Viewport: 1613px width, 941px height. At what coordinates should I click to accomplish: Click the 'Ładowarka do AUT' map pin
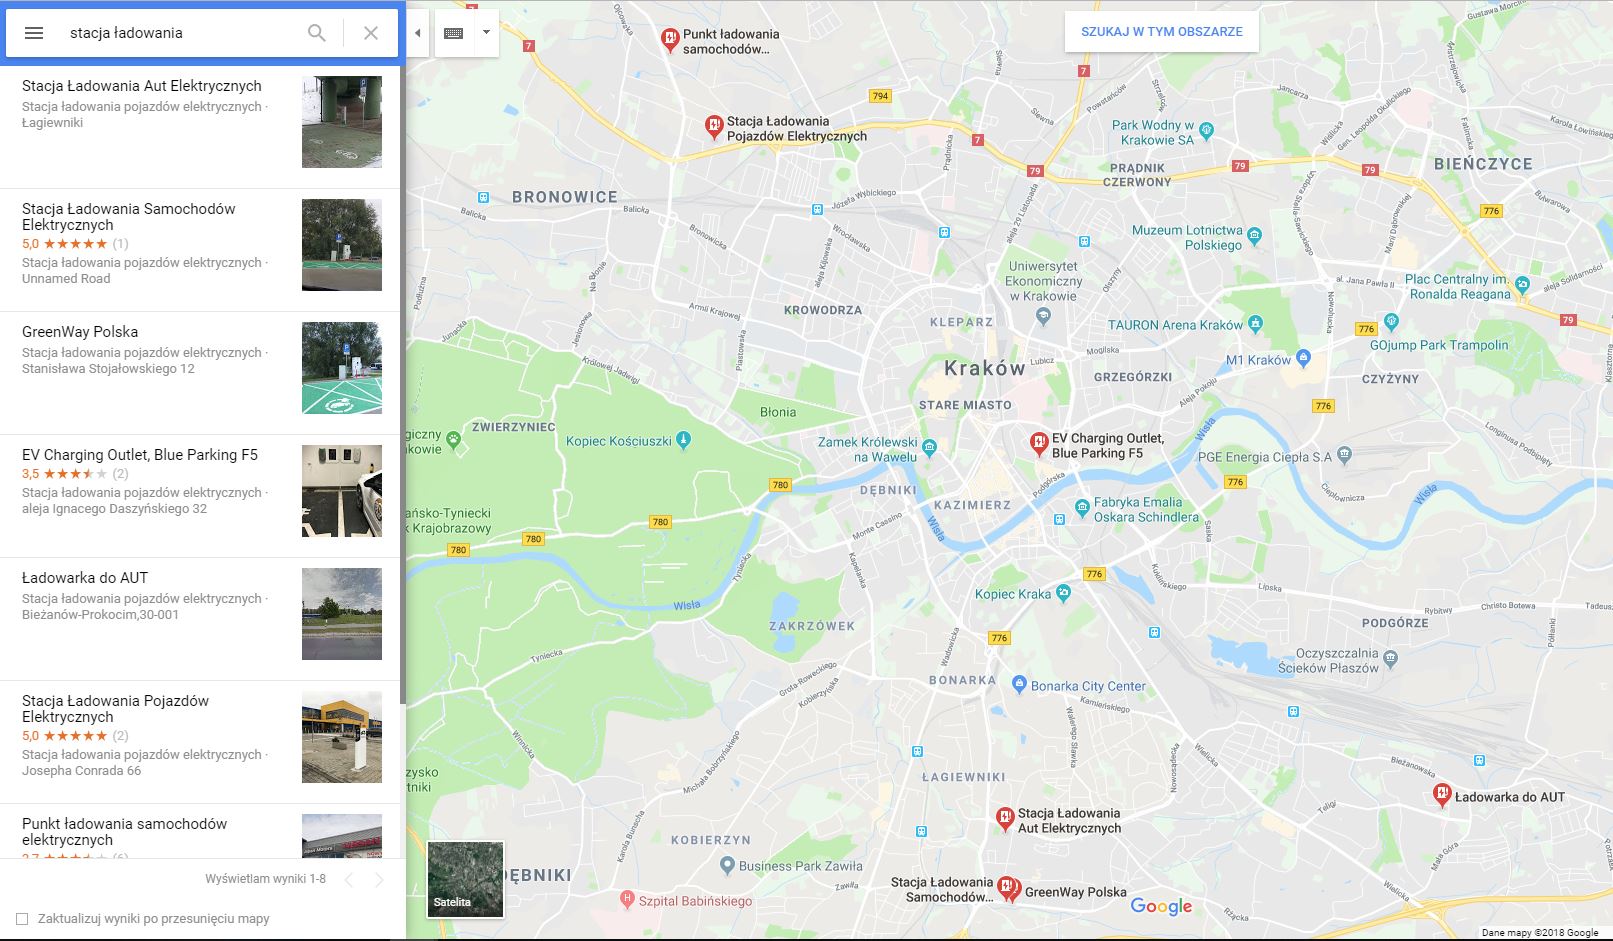click(1442, 796)
